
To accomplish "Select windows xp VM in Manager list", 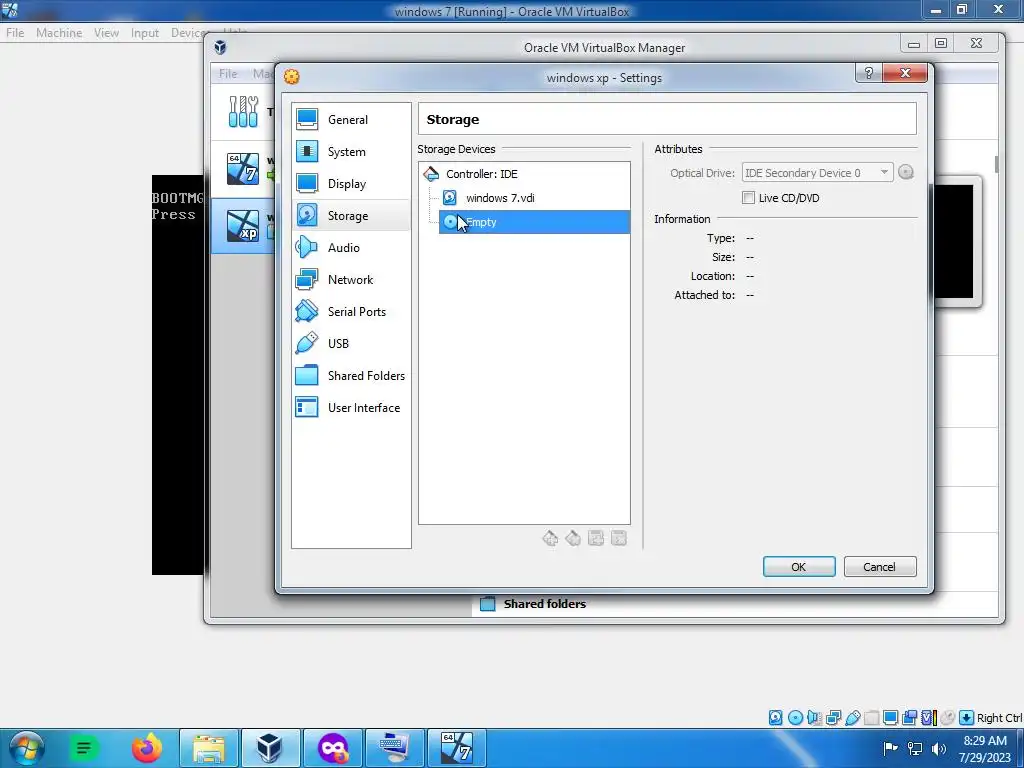I will [x=243, y=226].
